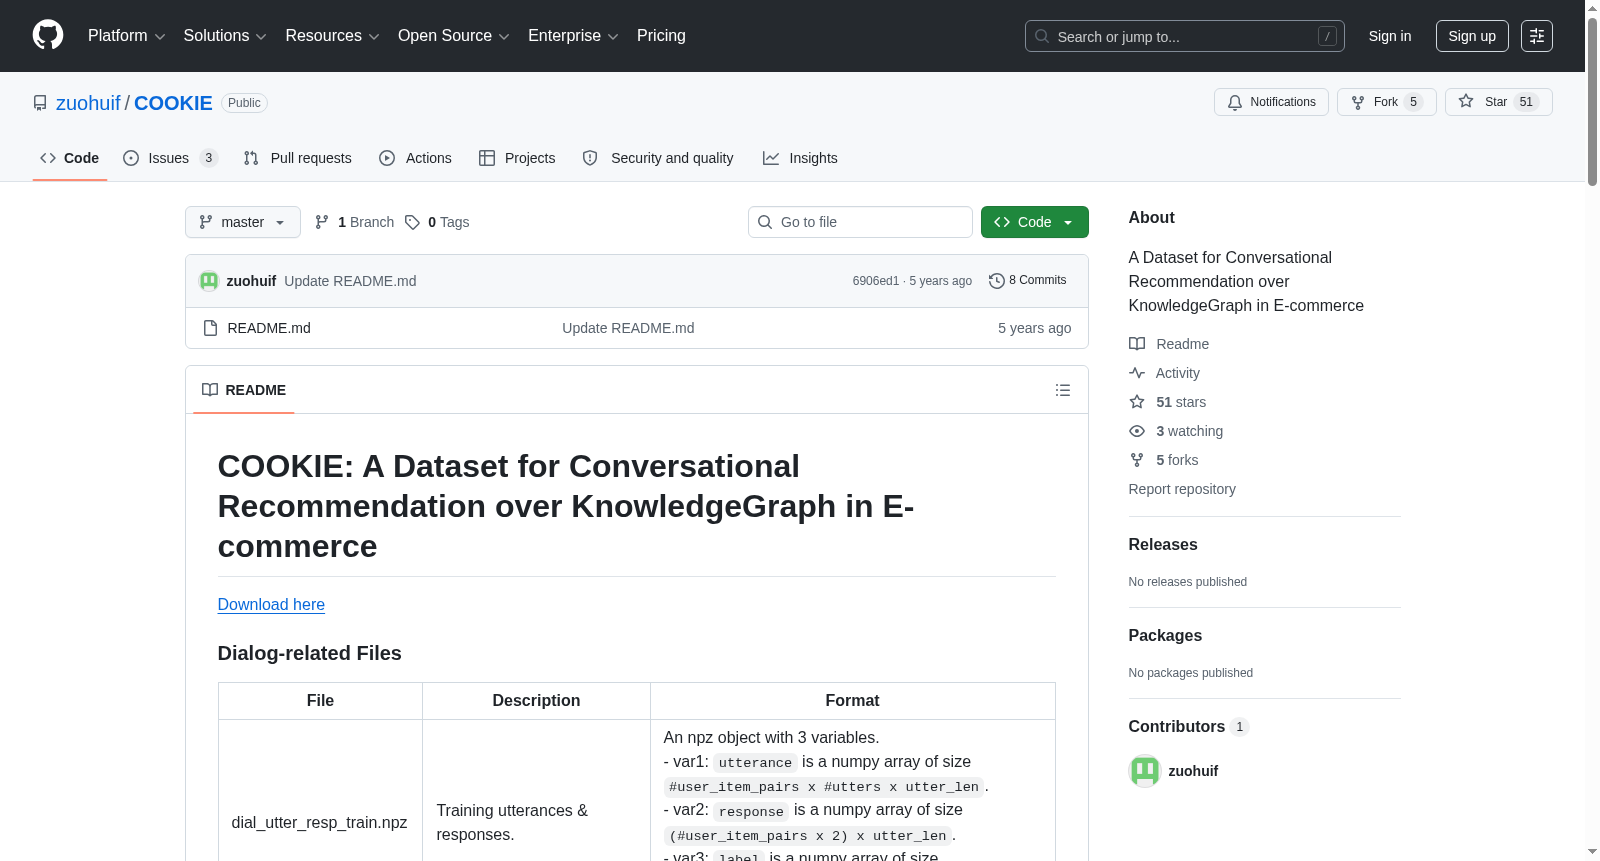View the 0 Tags list
1600x861 pixels.
click(x=437, y=222)
